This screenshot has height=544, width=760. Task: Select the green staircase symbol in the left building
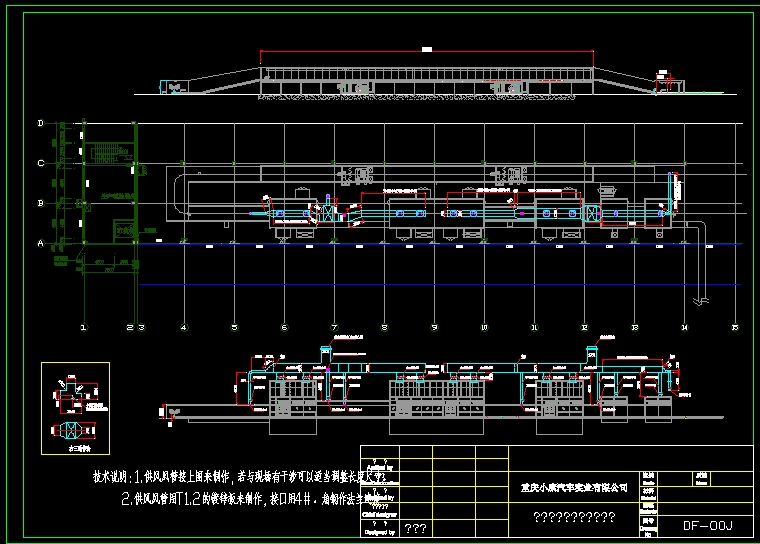tap(102, 153)
